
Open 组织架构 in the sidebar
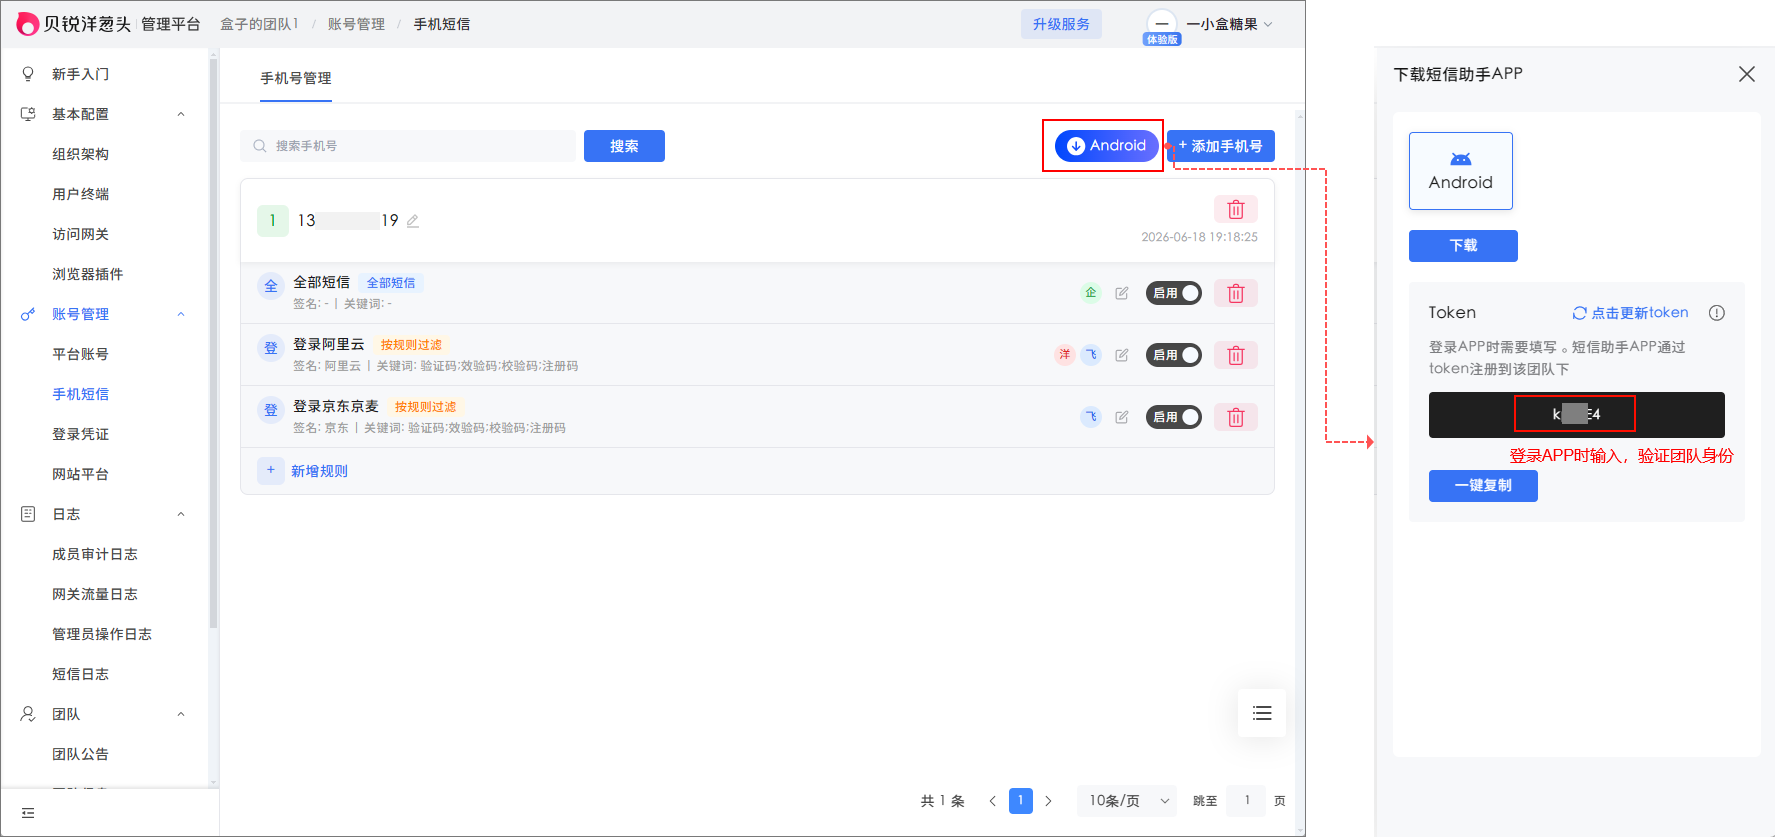point(80,154)
